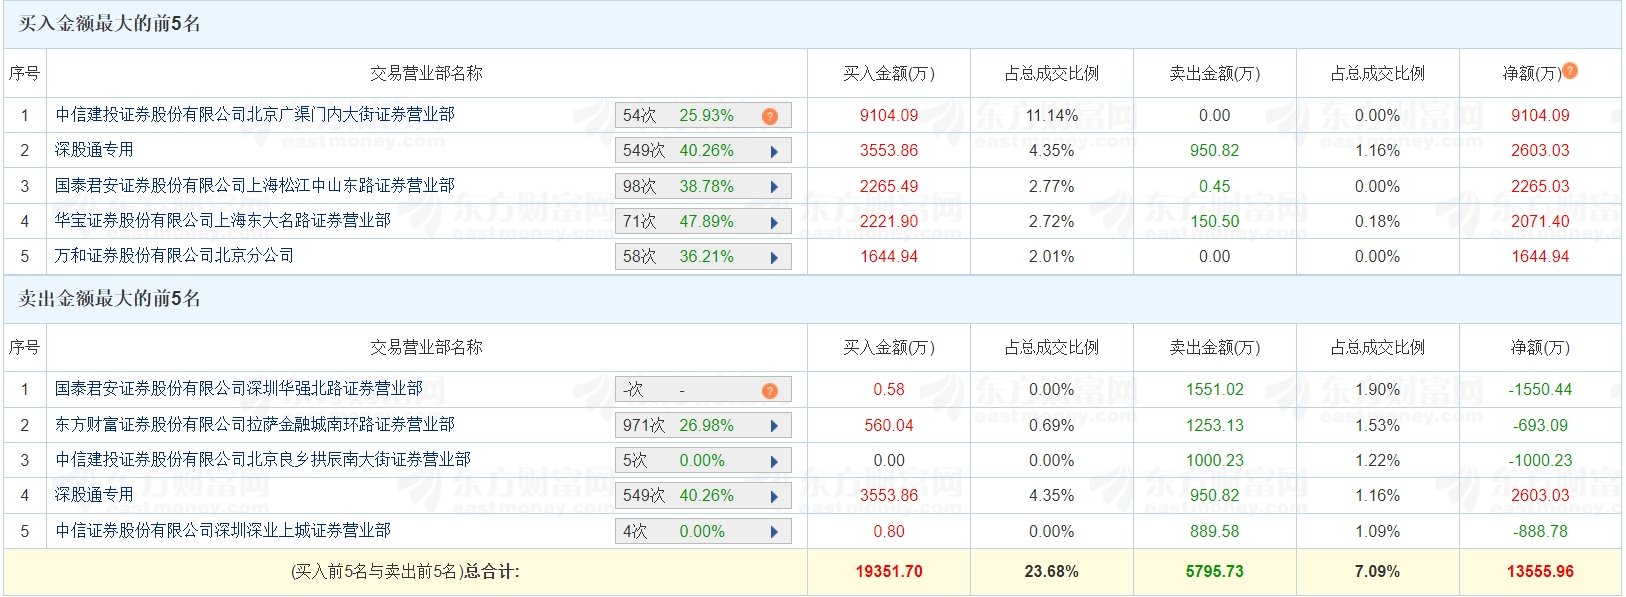The image size is (1626, 597).
Task: Open 万和证券股份有限公司北京分公司 link
Action: point(175,256)
